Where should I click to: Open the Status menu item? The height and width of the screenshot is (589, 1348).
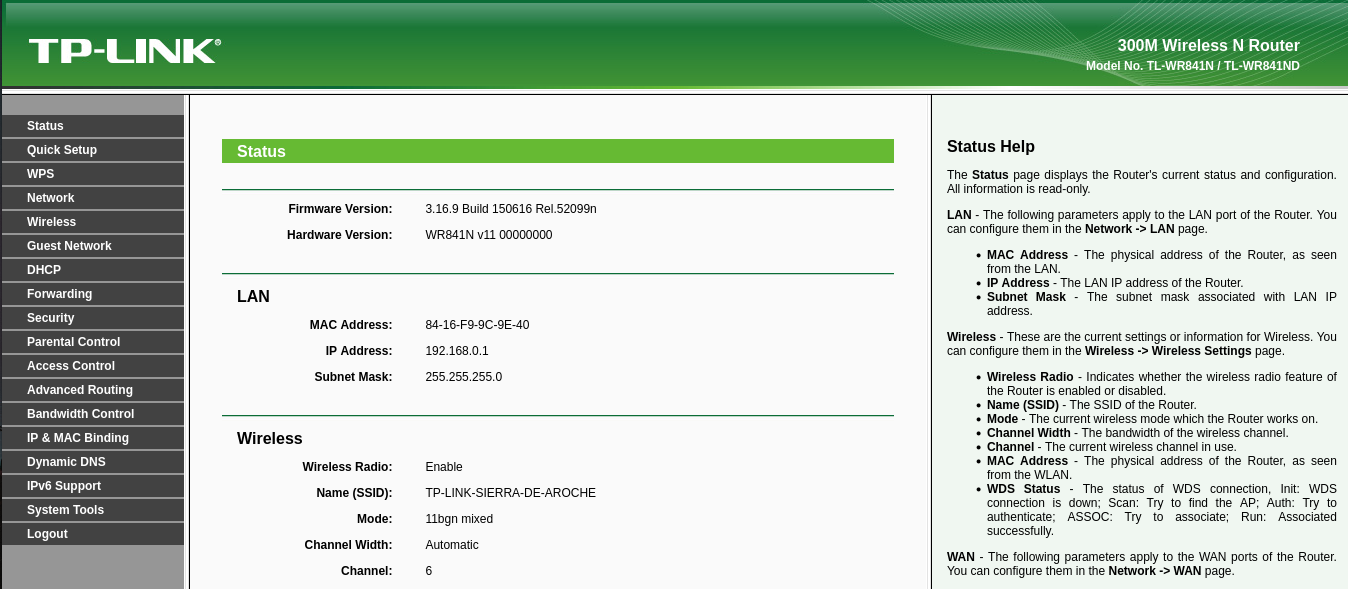[93, 126]
